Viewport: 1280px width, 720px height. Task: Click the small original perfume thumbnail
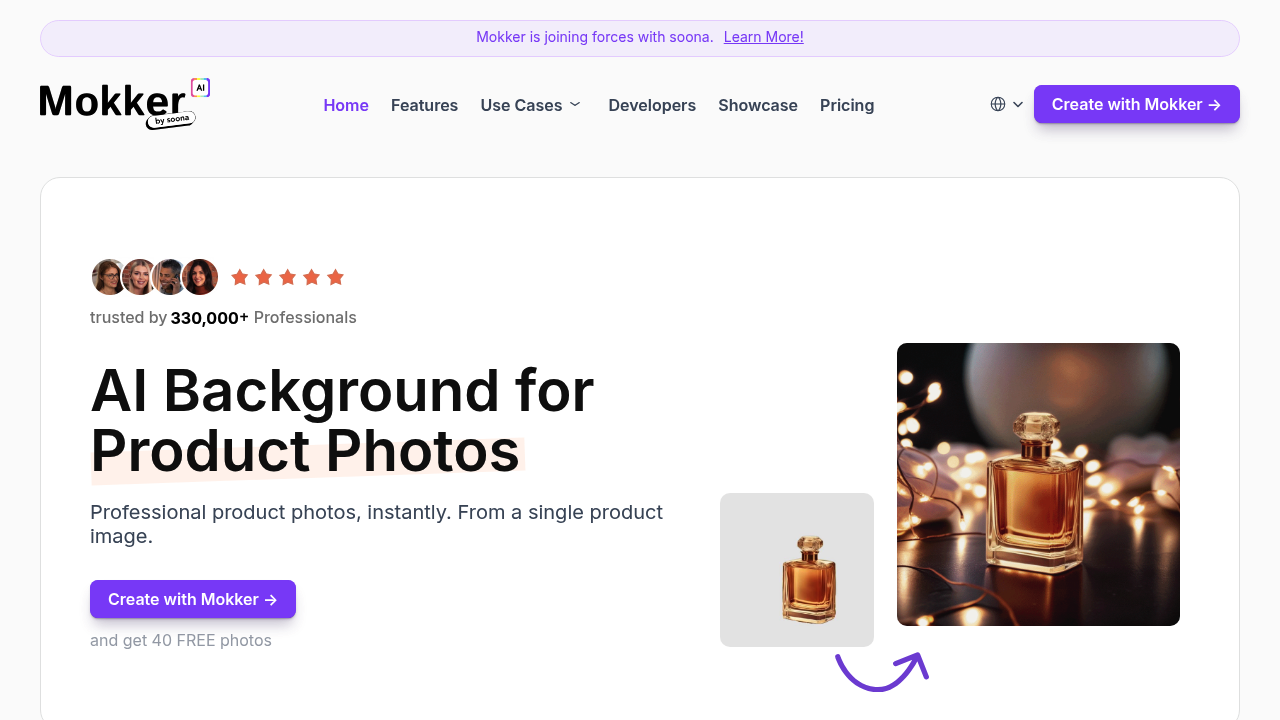pos(797,570)
